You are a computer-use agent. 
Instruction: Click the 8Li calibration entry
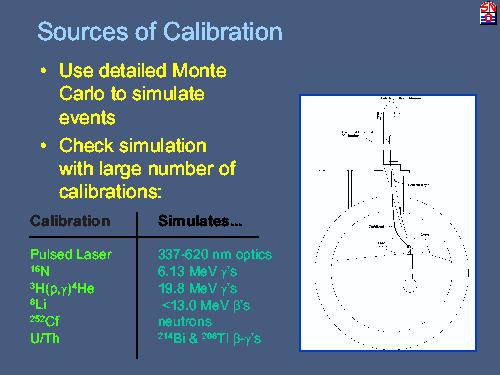tap(38, 304)
